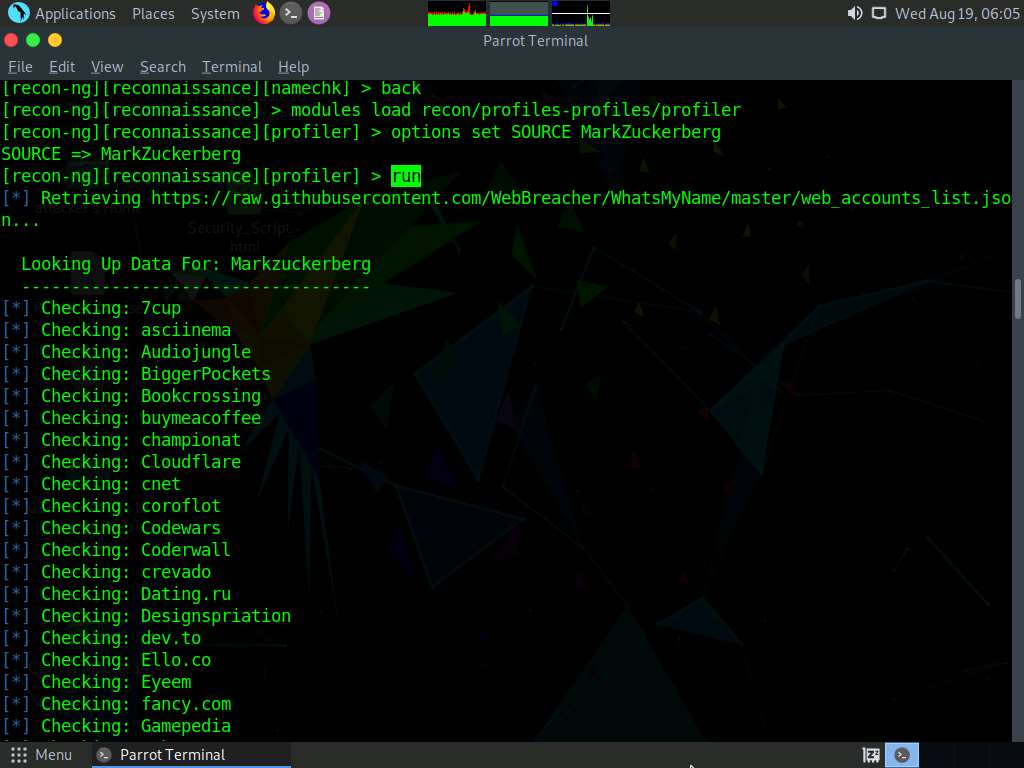
Task: Click the 'Checking: cnet' line
Action: (x=91, y=485)
